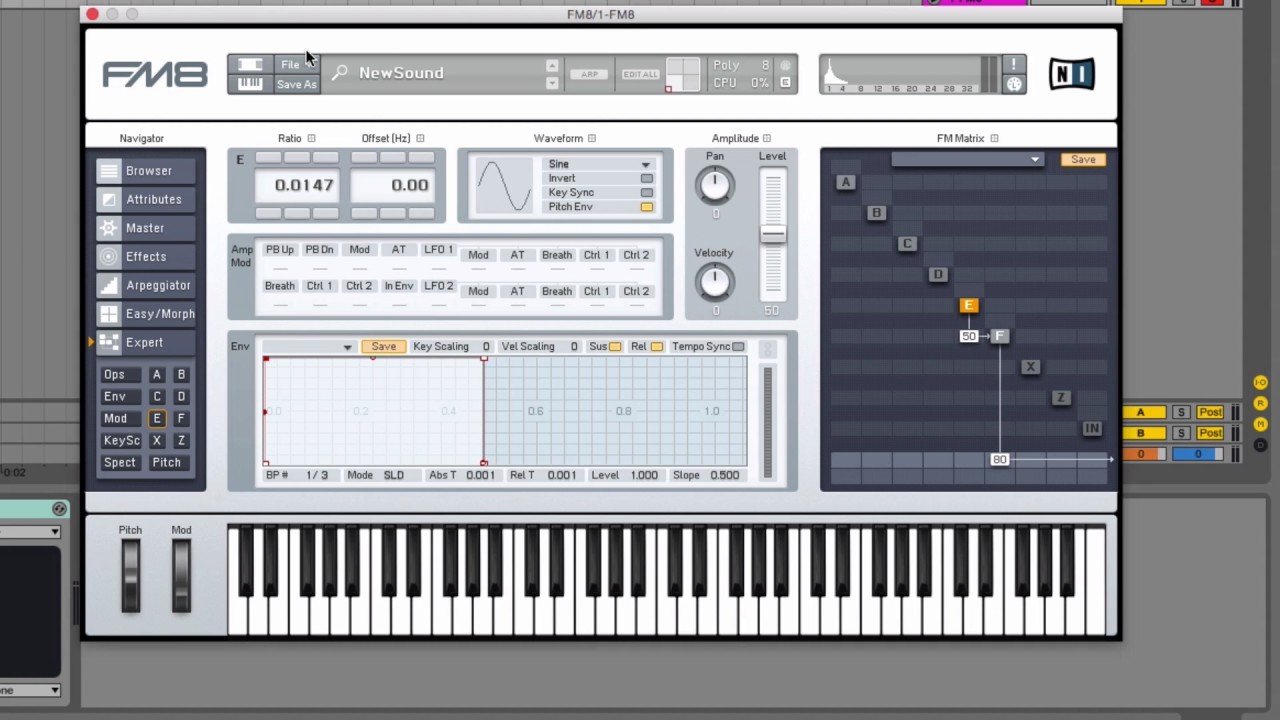Click the Native Instruments NI logo

point(1071,74)
